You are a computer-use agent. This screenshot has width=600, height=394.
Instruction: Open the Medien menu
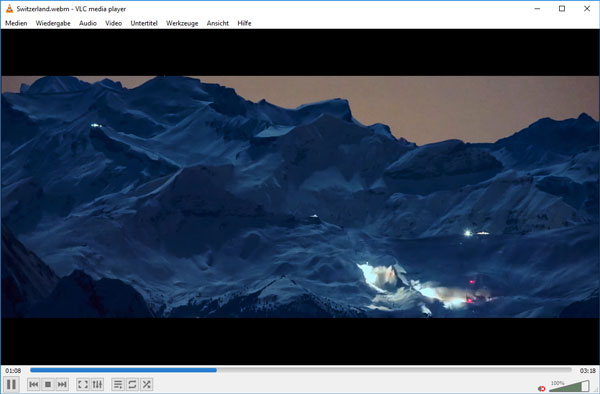(x=16, y=23)
